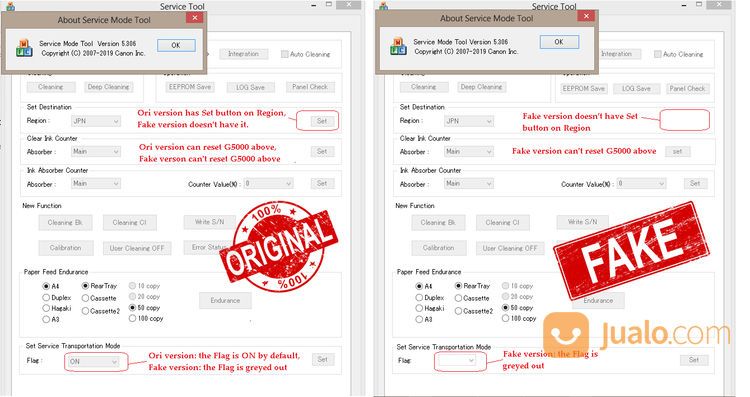
Task: Click Deep Cleaning in left window
Action: [109, 87]
